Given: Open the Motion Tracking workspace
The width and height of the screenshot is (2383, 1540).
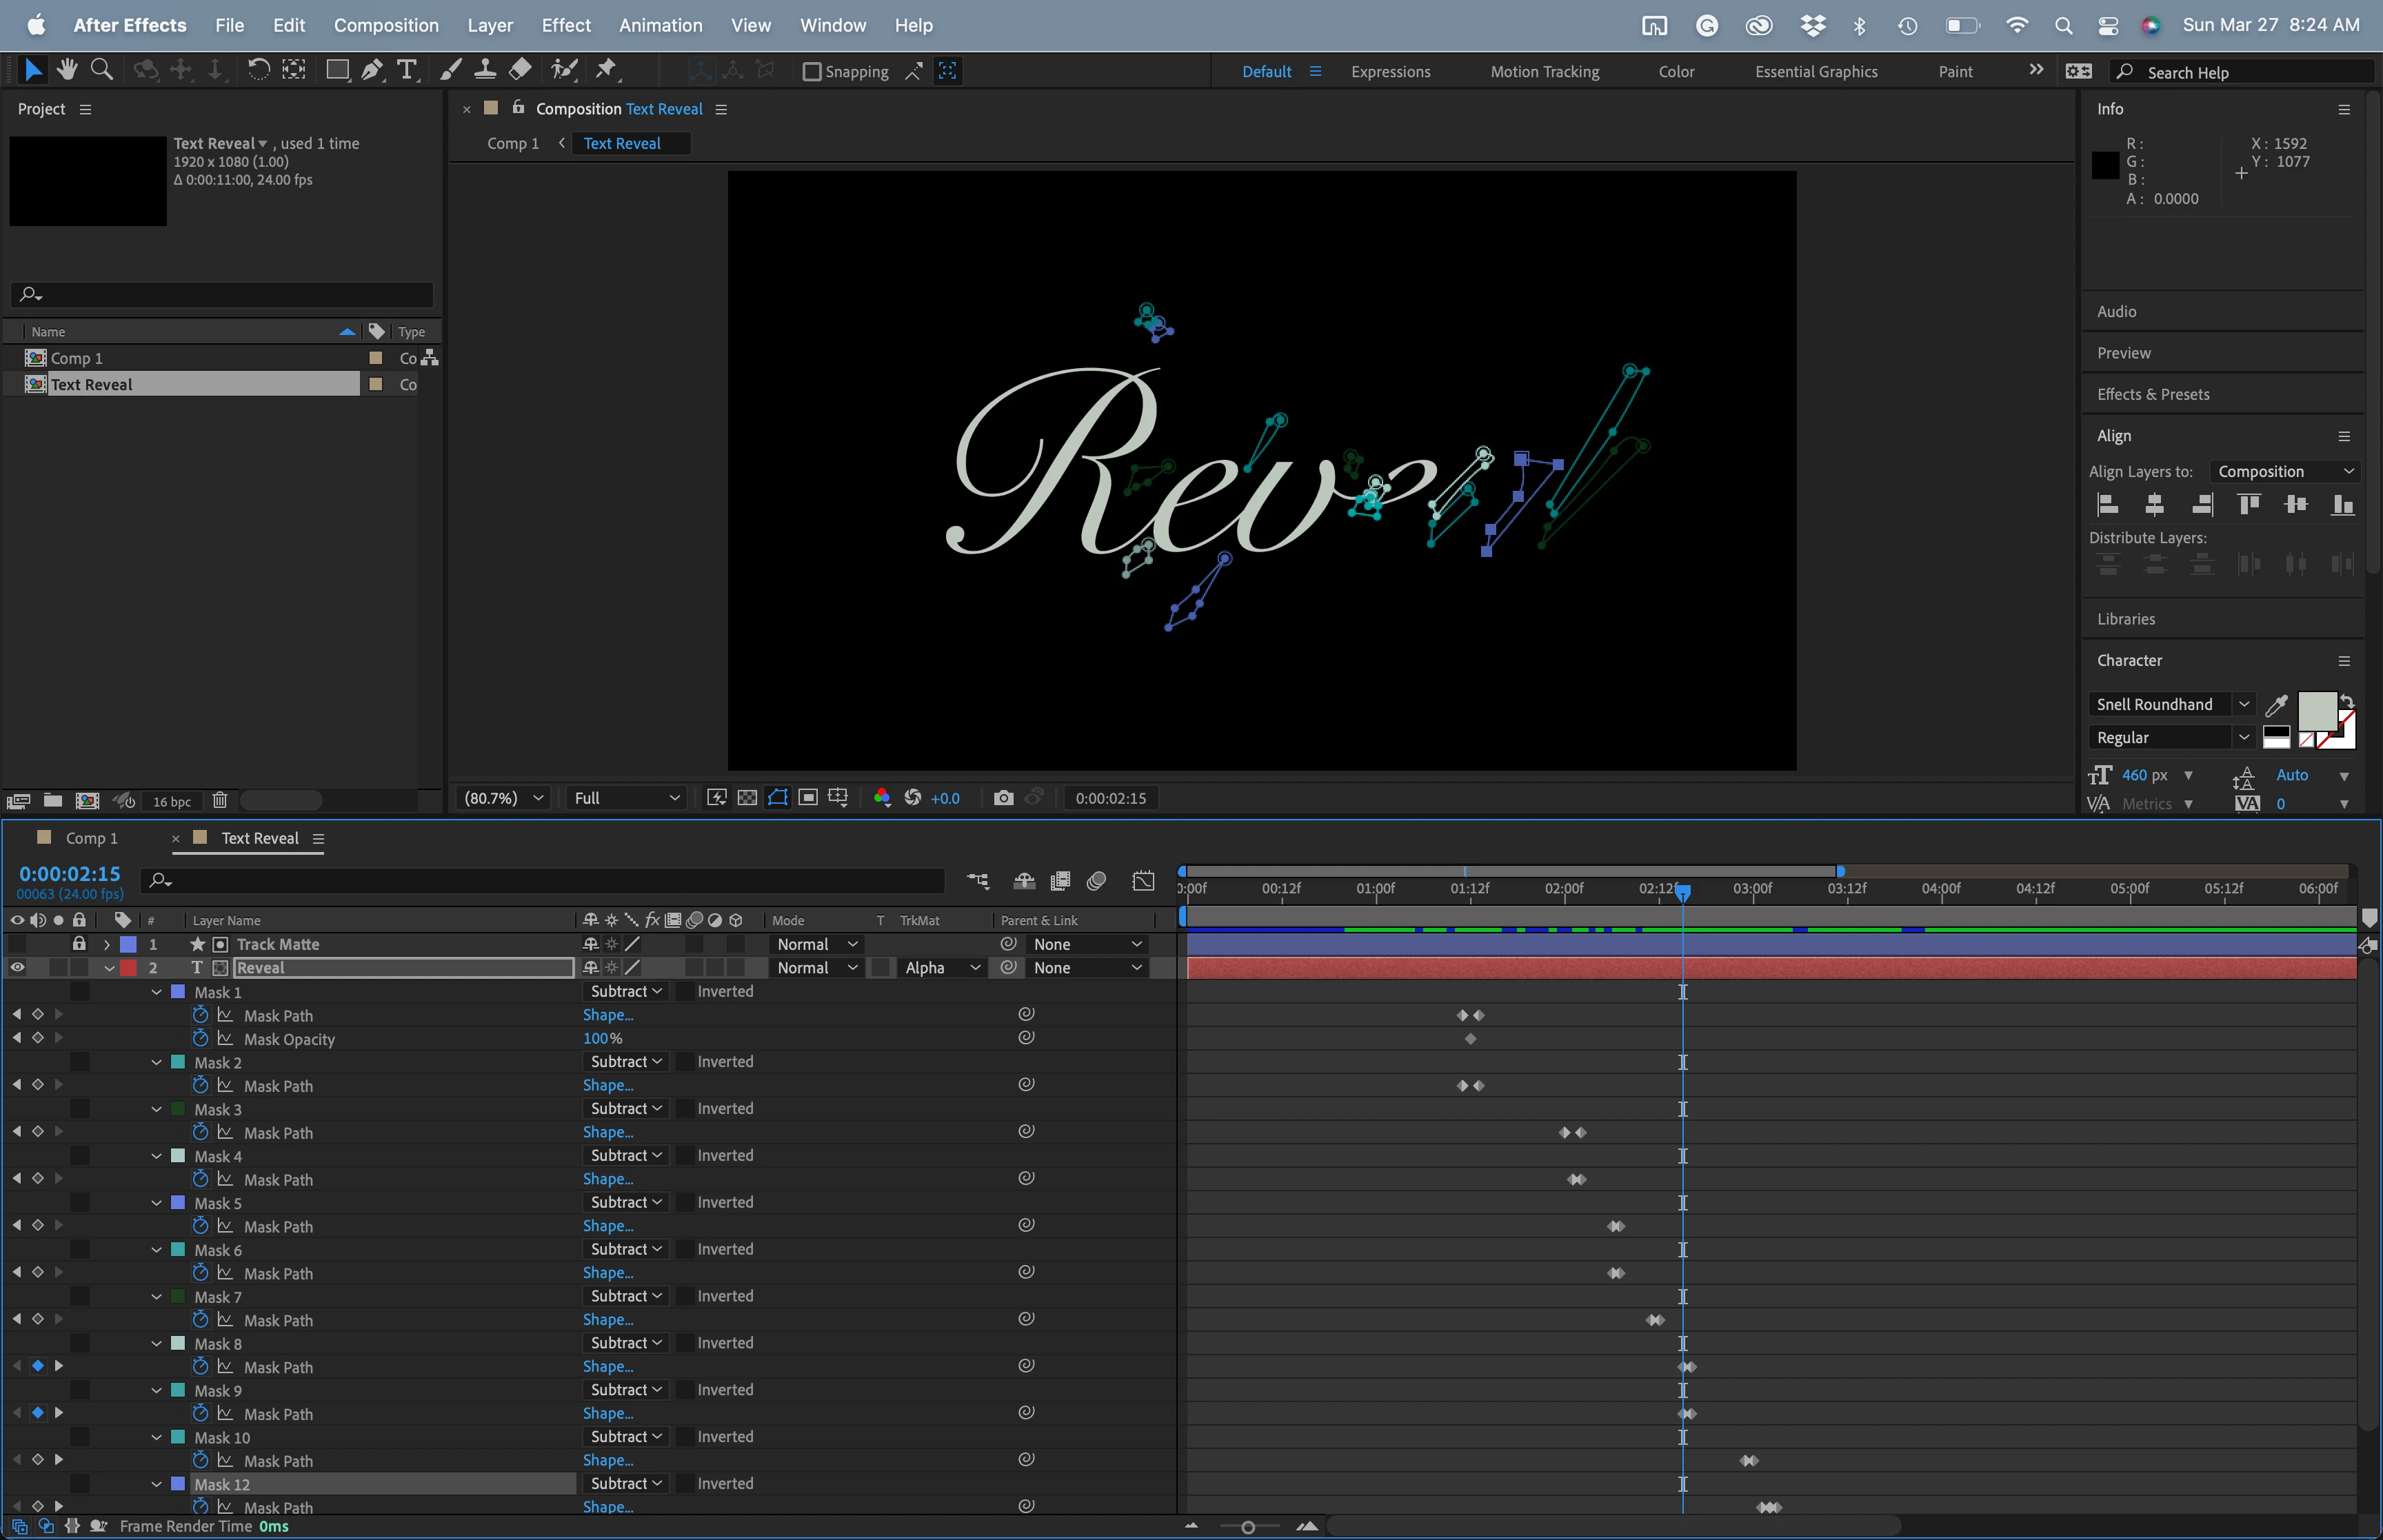Looking at the screenshot, I should click(x=1544, y=72).
